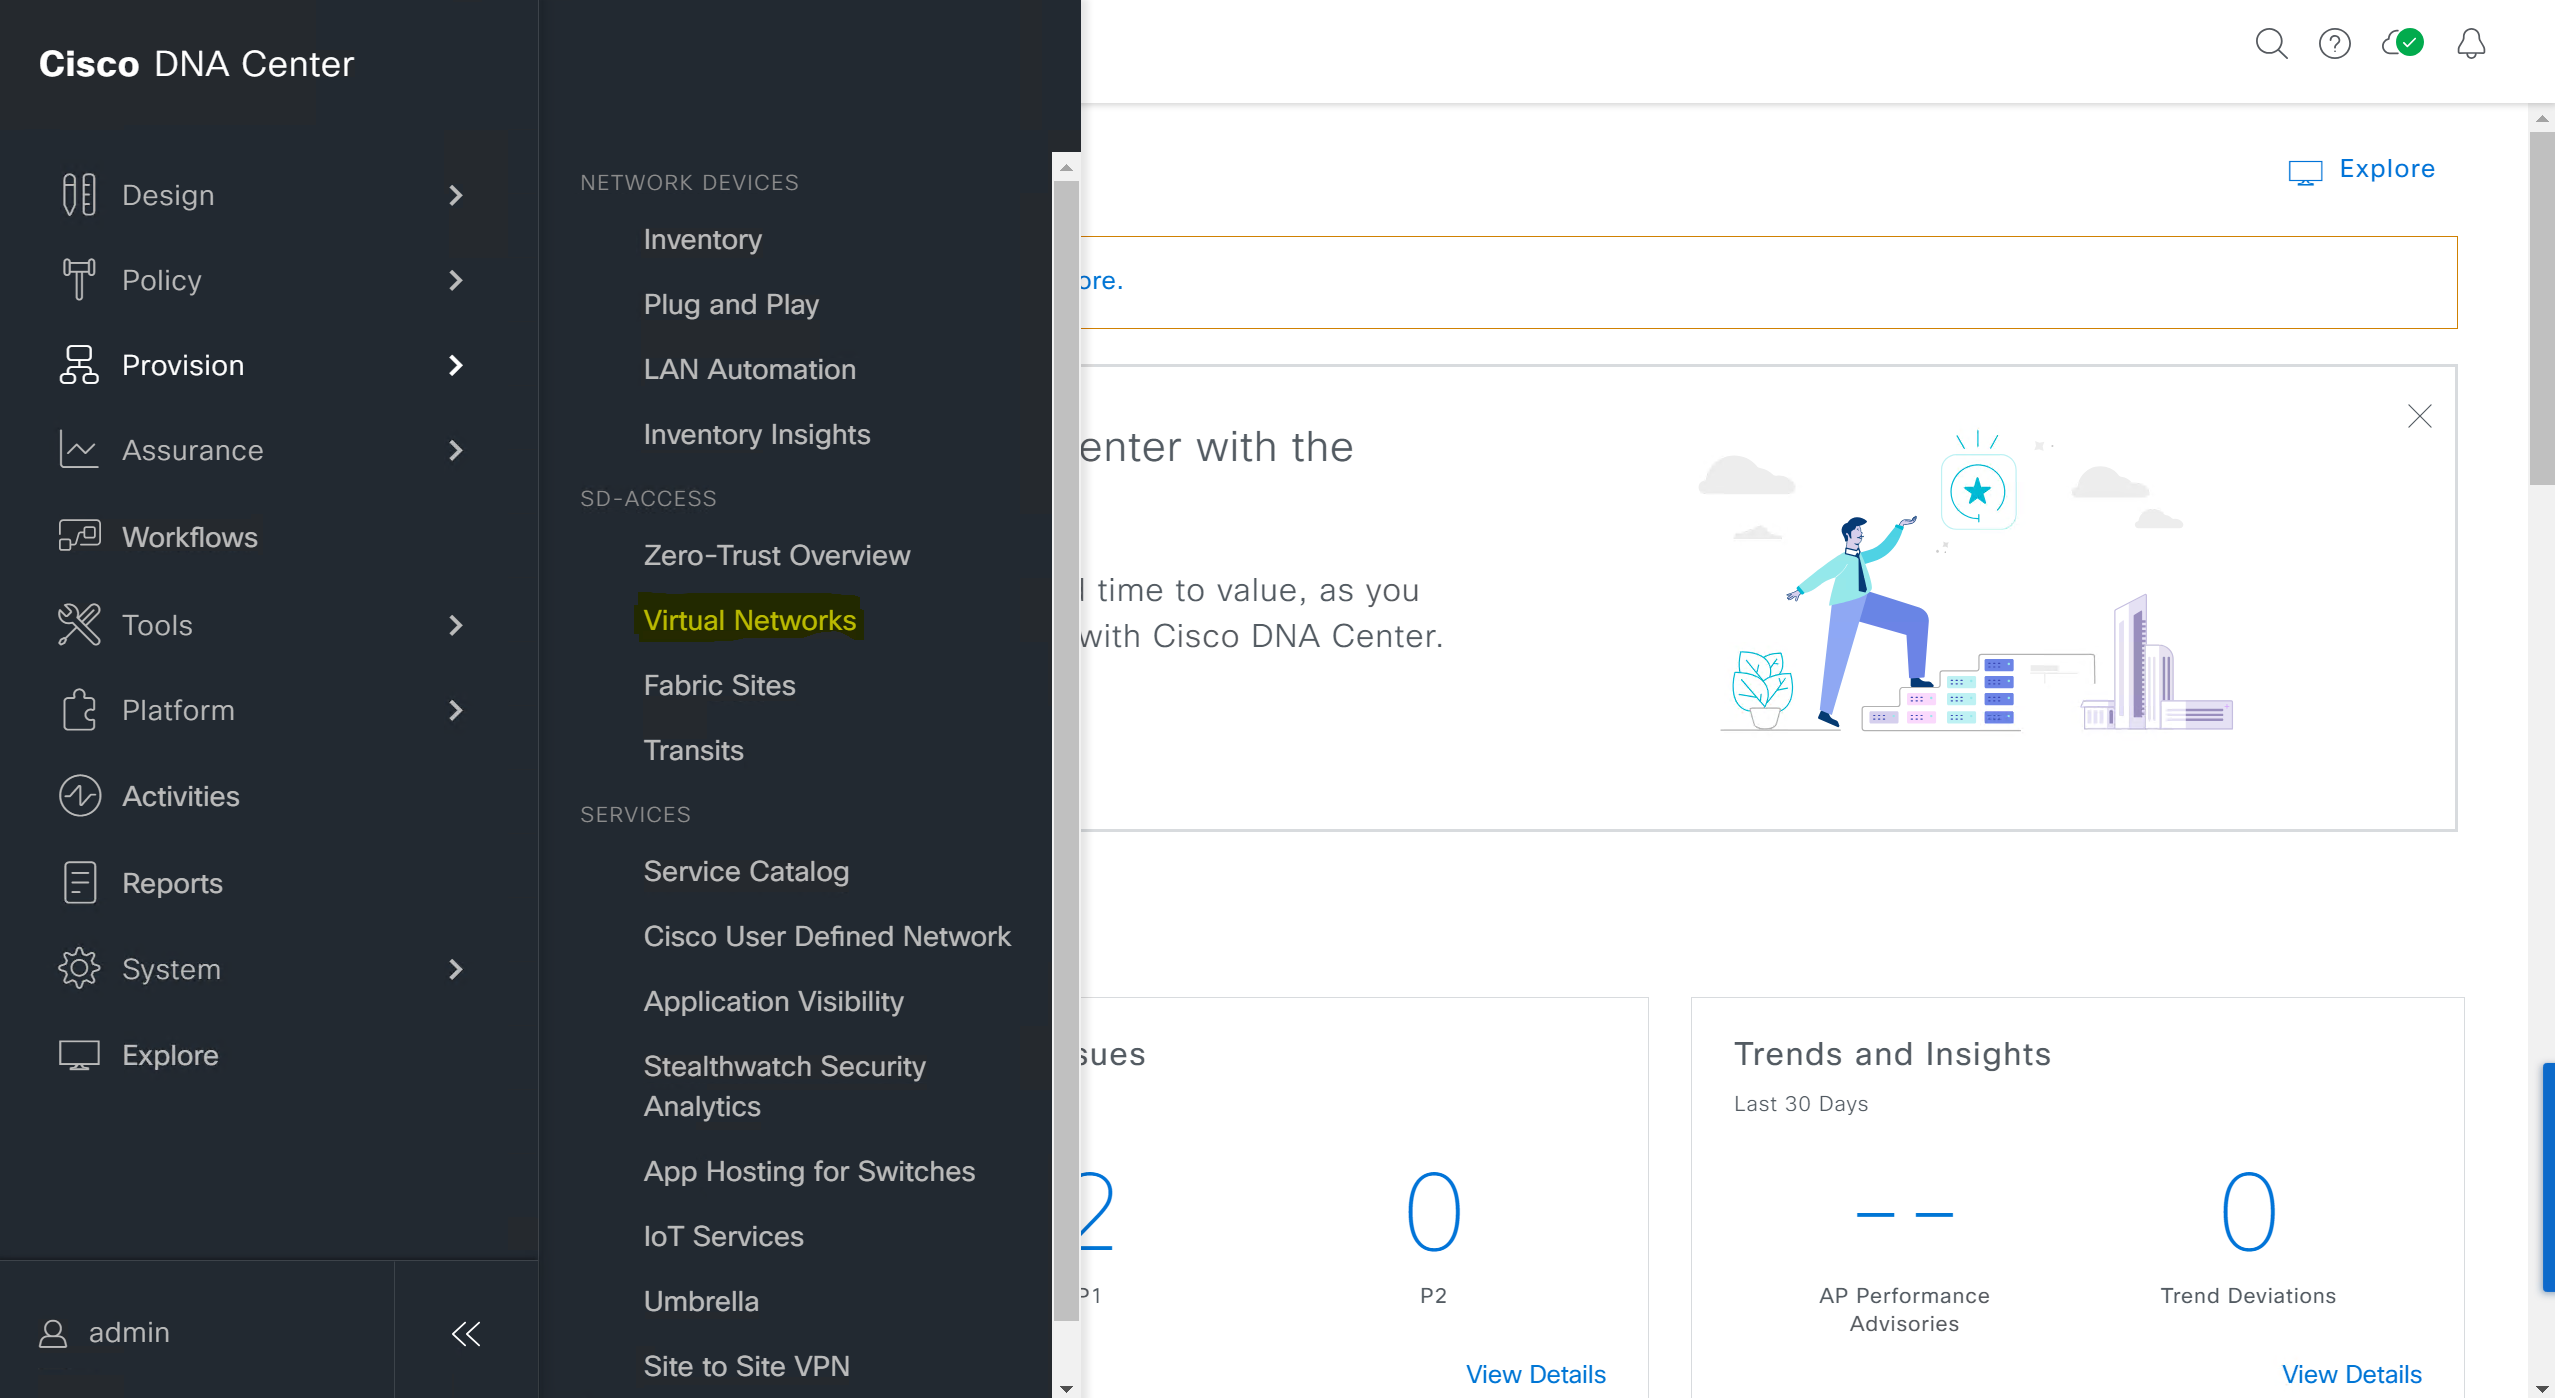Select the Activities icon
This screenshot has height=1398, width=2555.
click(78, 796)
